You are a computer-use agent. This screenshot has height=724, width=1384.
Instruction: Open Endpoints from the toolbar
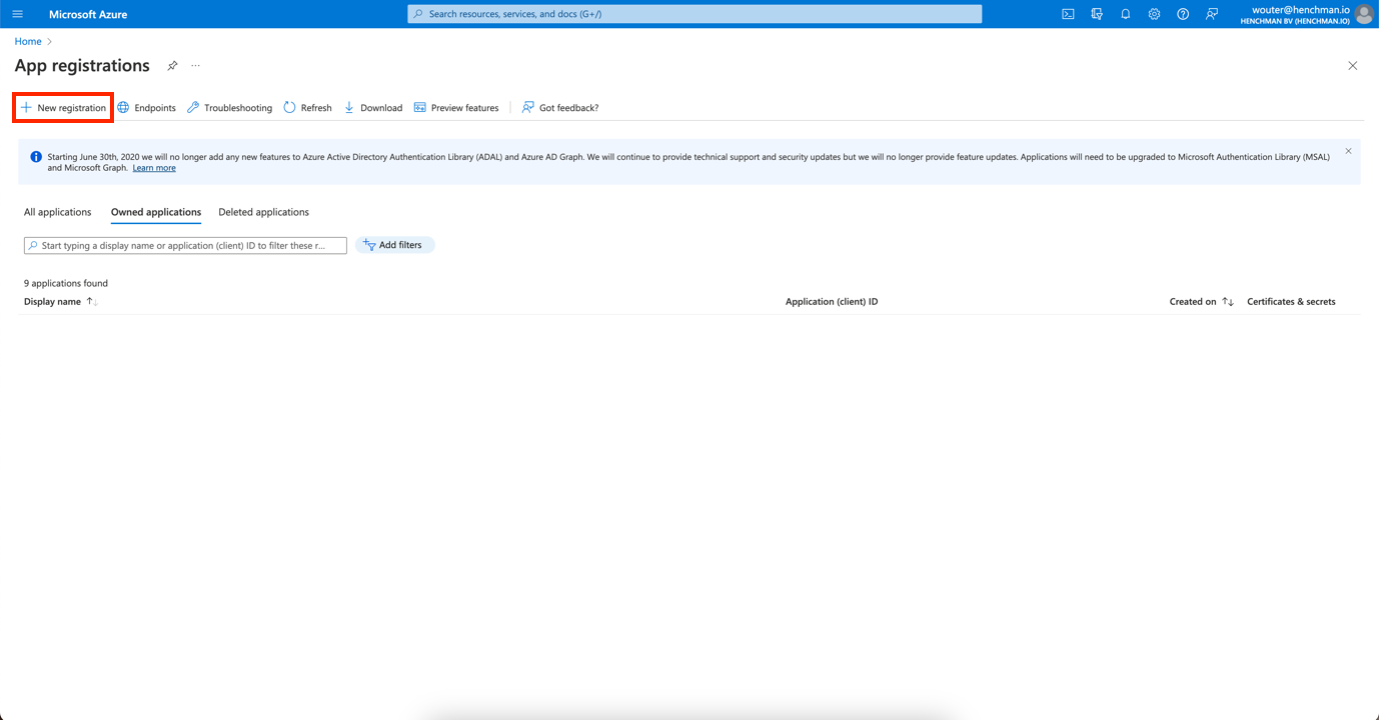tap(146, 108)
